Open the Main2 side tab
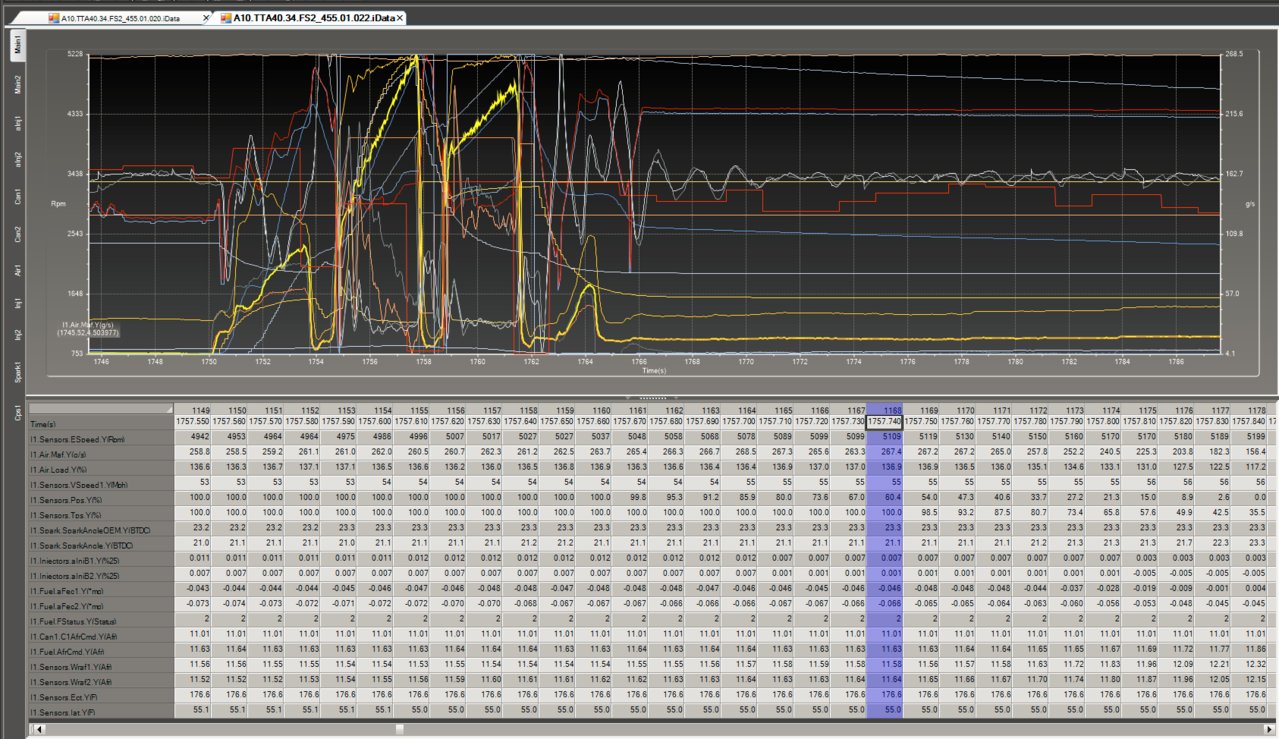1279x739 pixels. tap(17, 84)
